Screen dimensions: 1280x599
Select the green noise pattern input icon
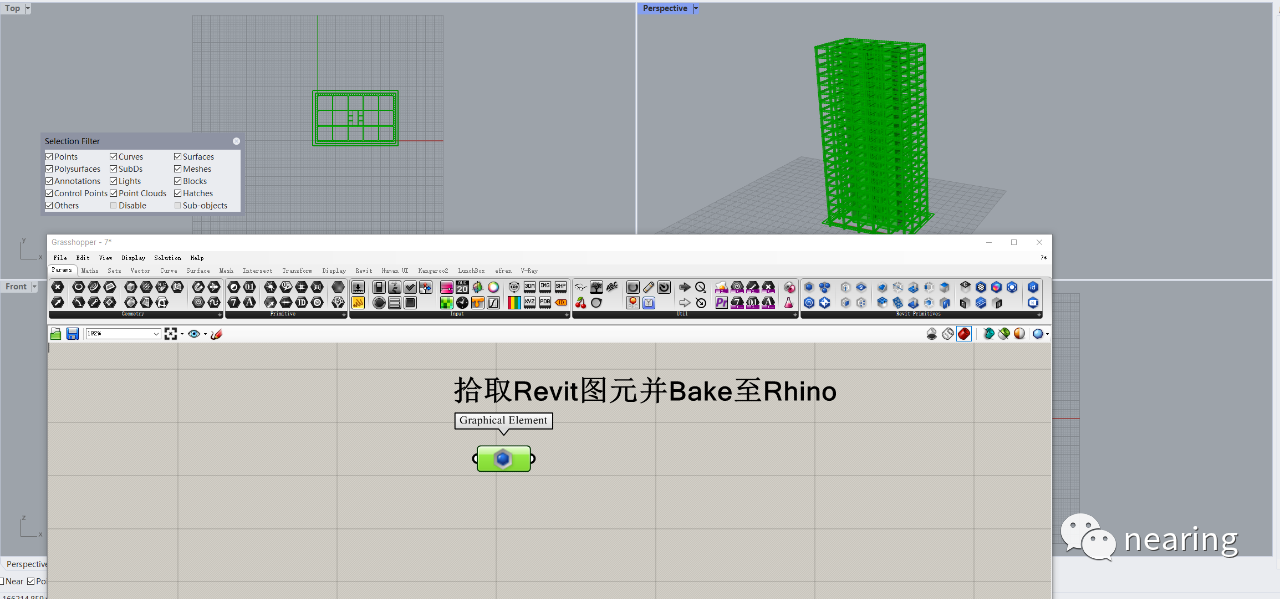coord(447,303)
